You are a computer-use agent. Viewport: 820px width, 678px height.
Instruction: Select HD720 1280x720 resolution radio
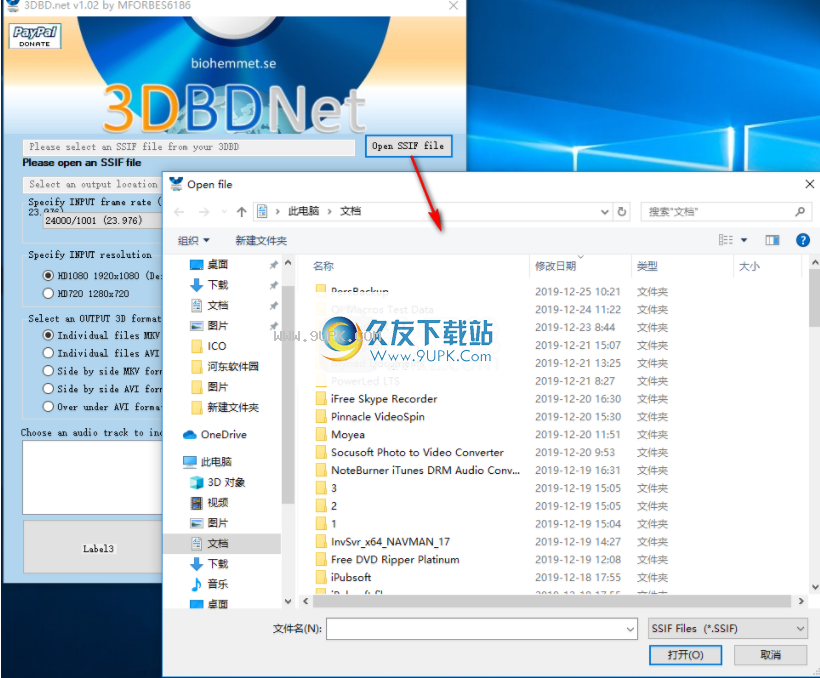point(48,293)
